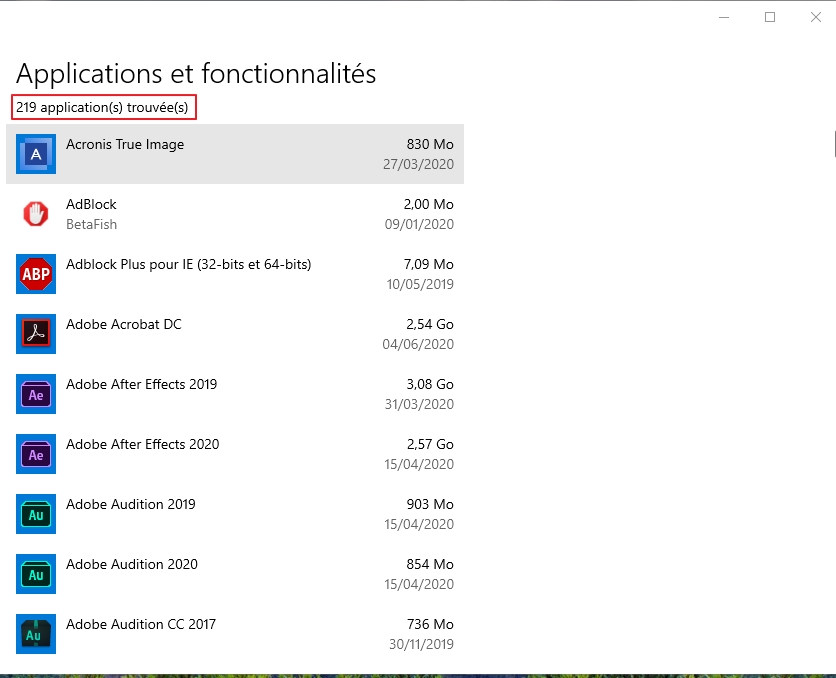Viewport: 836px width, 678px height.
Task: Select the Adobe Acrobat DC name
Action: click(x=124, y=324)
